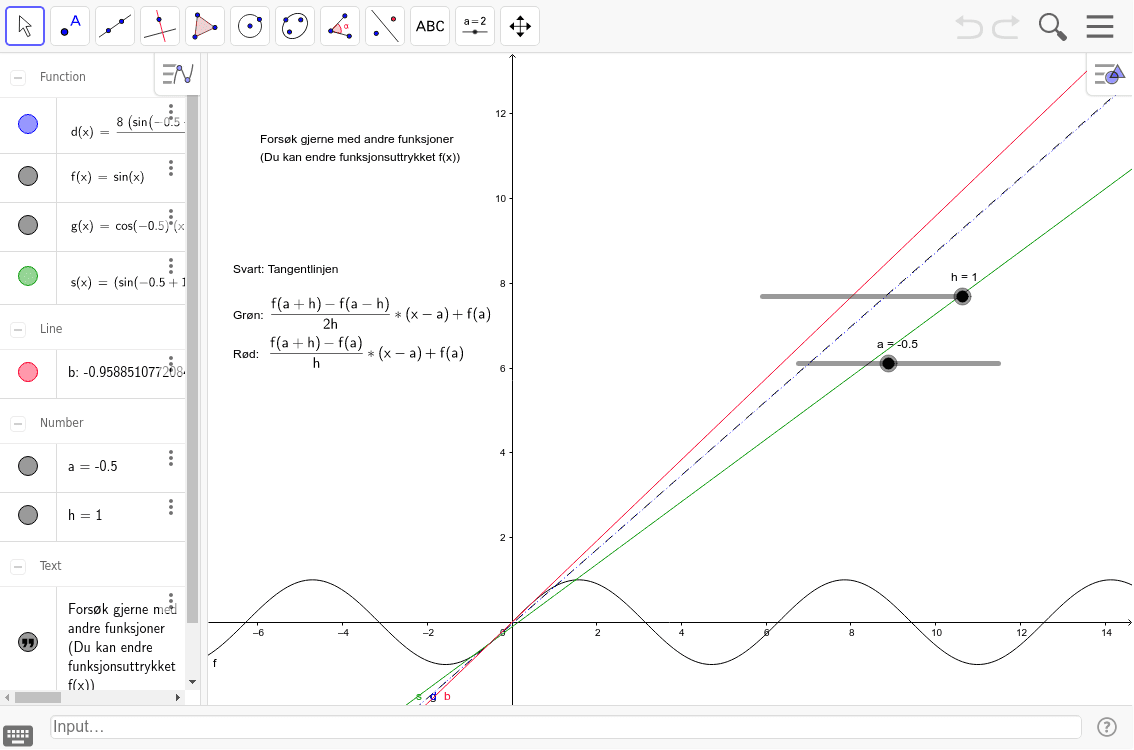Select the Ellipse tool
Viewport: 1134px width, 750px height.
(x=295, y=26)
